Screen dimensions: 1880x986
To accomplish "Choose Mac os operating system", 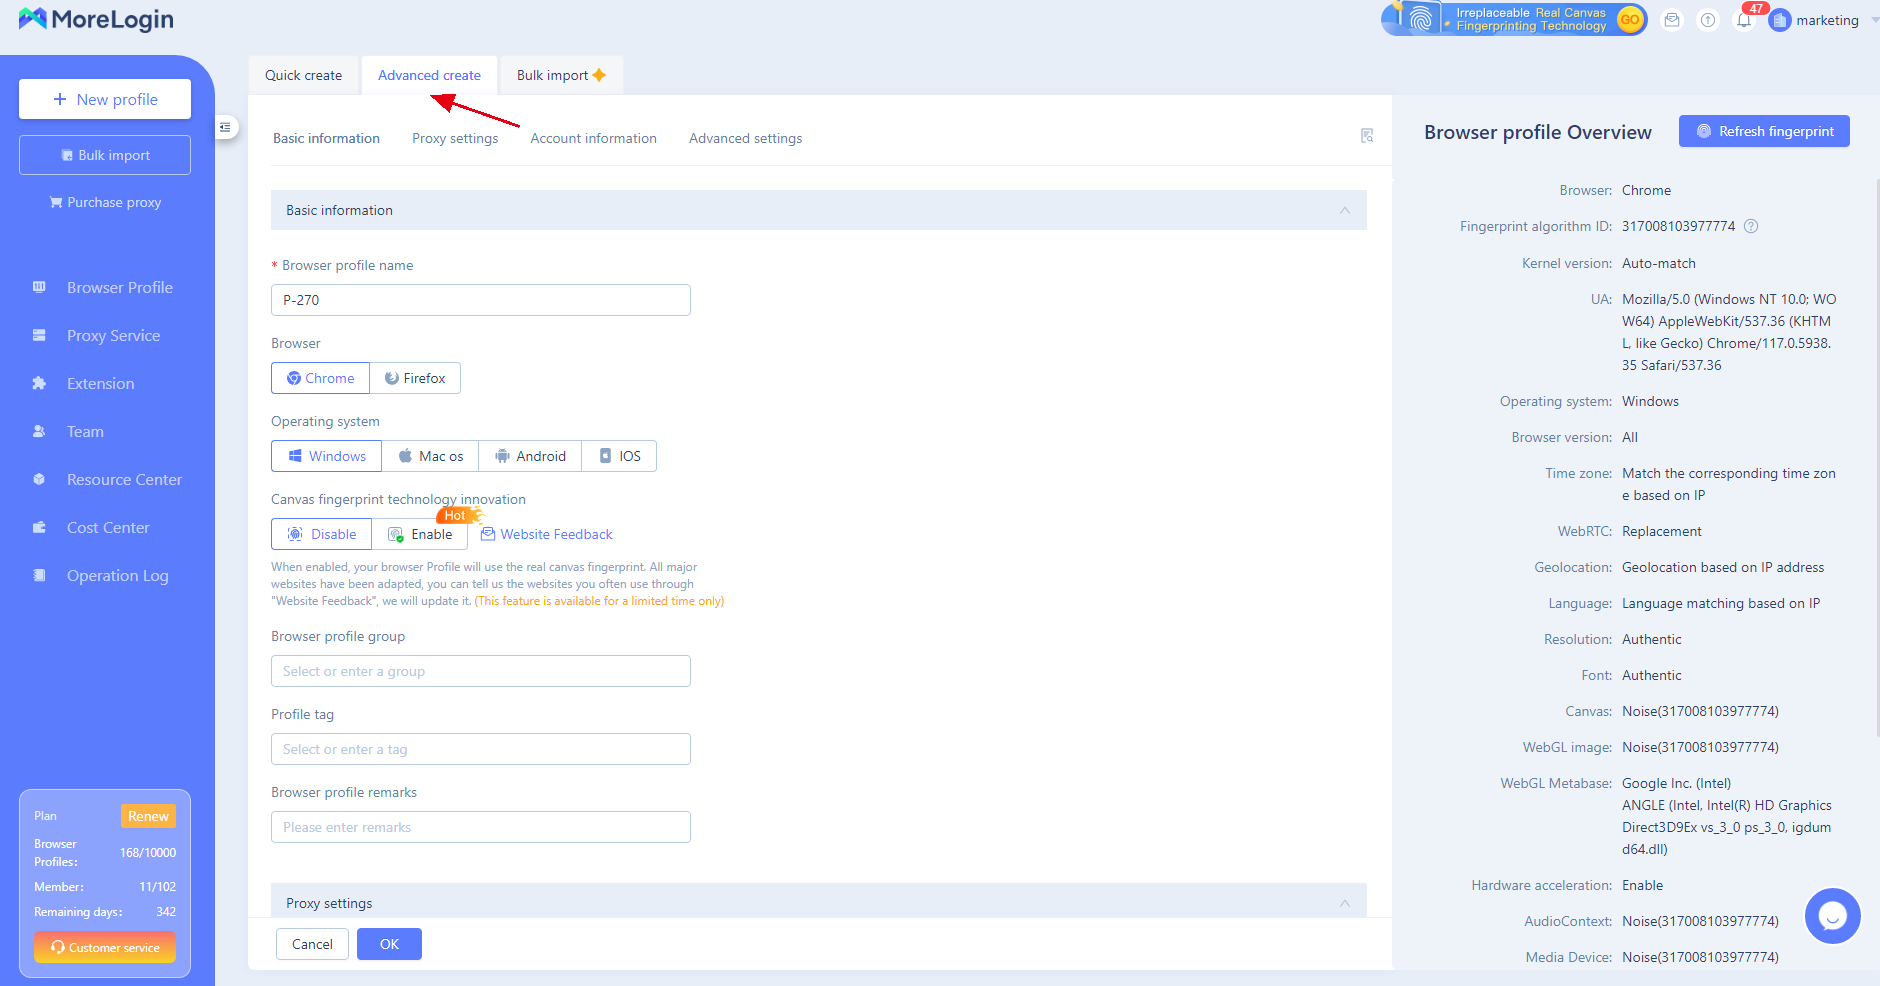I will click(431, 456).
